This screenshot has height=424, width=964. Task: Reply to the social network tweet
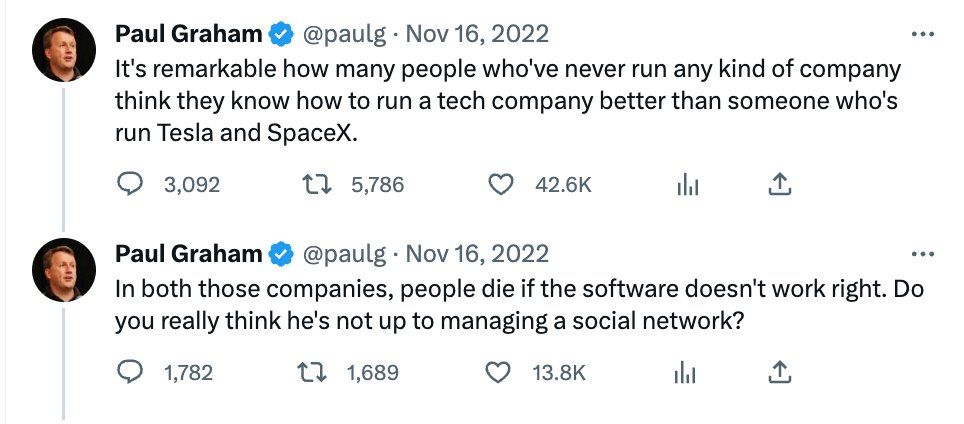click(131, 372)
